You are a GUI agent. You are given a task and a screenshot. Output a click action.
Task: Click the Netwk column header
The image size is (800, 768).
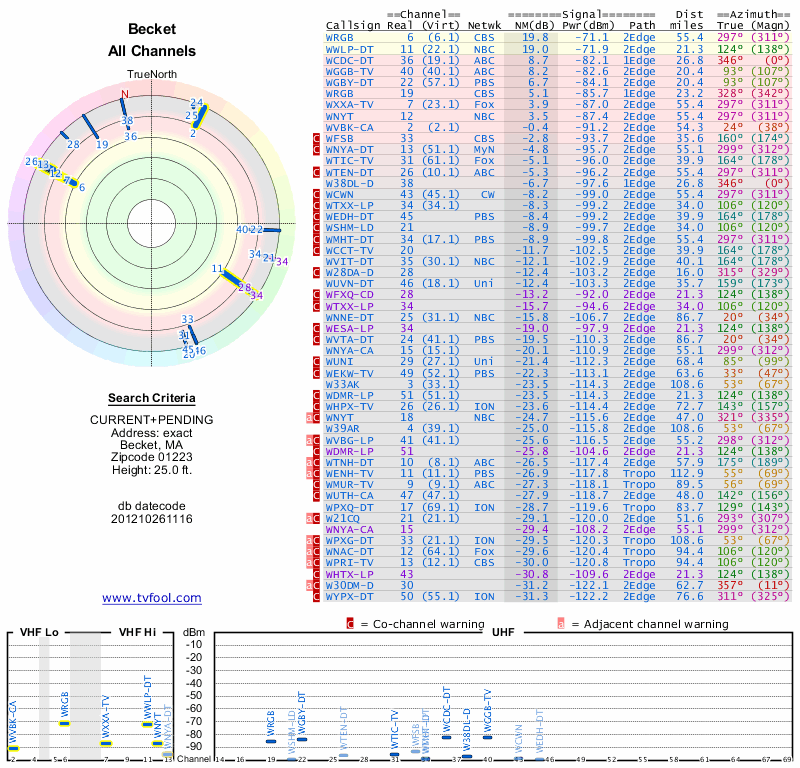tap(484, 25)
